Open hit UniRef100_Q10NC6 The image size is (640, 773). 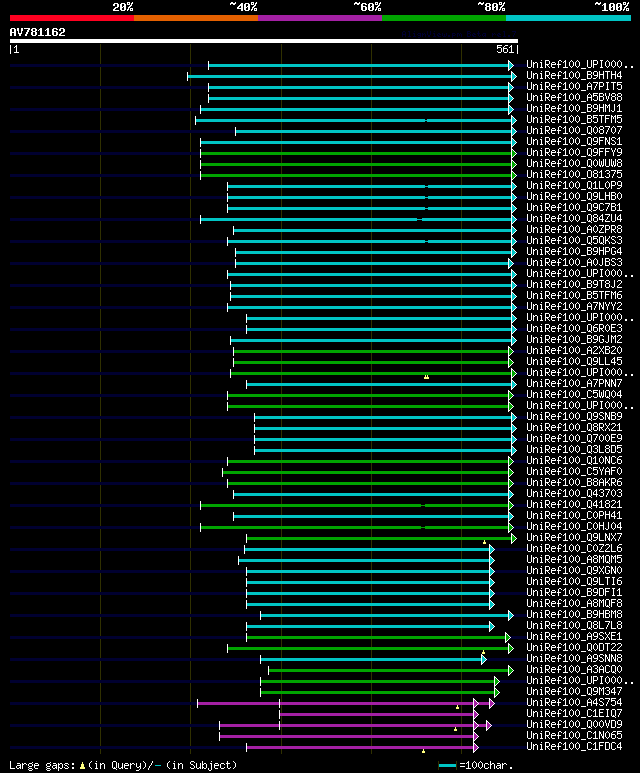pyautogui.click(x=574, y=460)
